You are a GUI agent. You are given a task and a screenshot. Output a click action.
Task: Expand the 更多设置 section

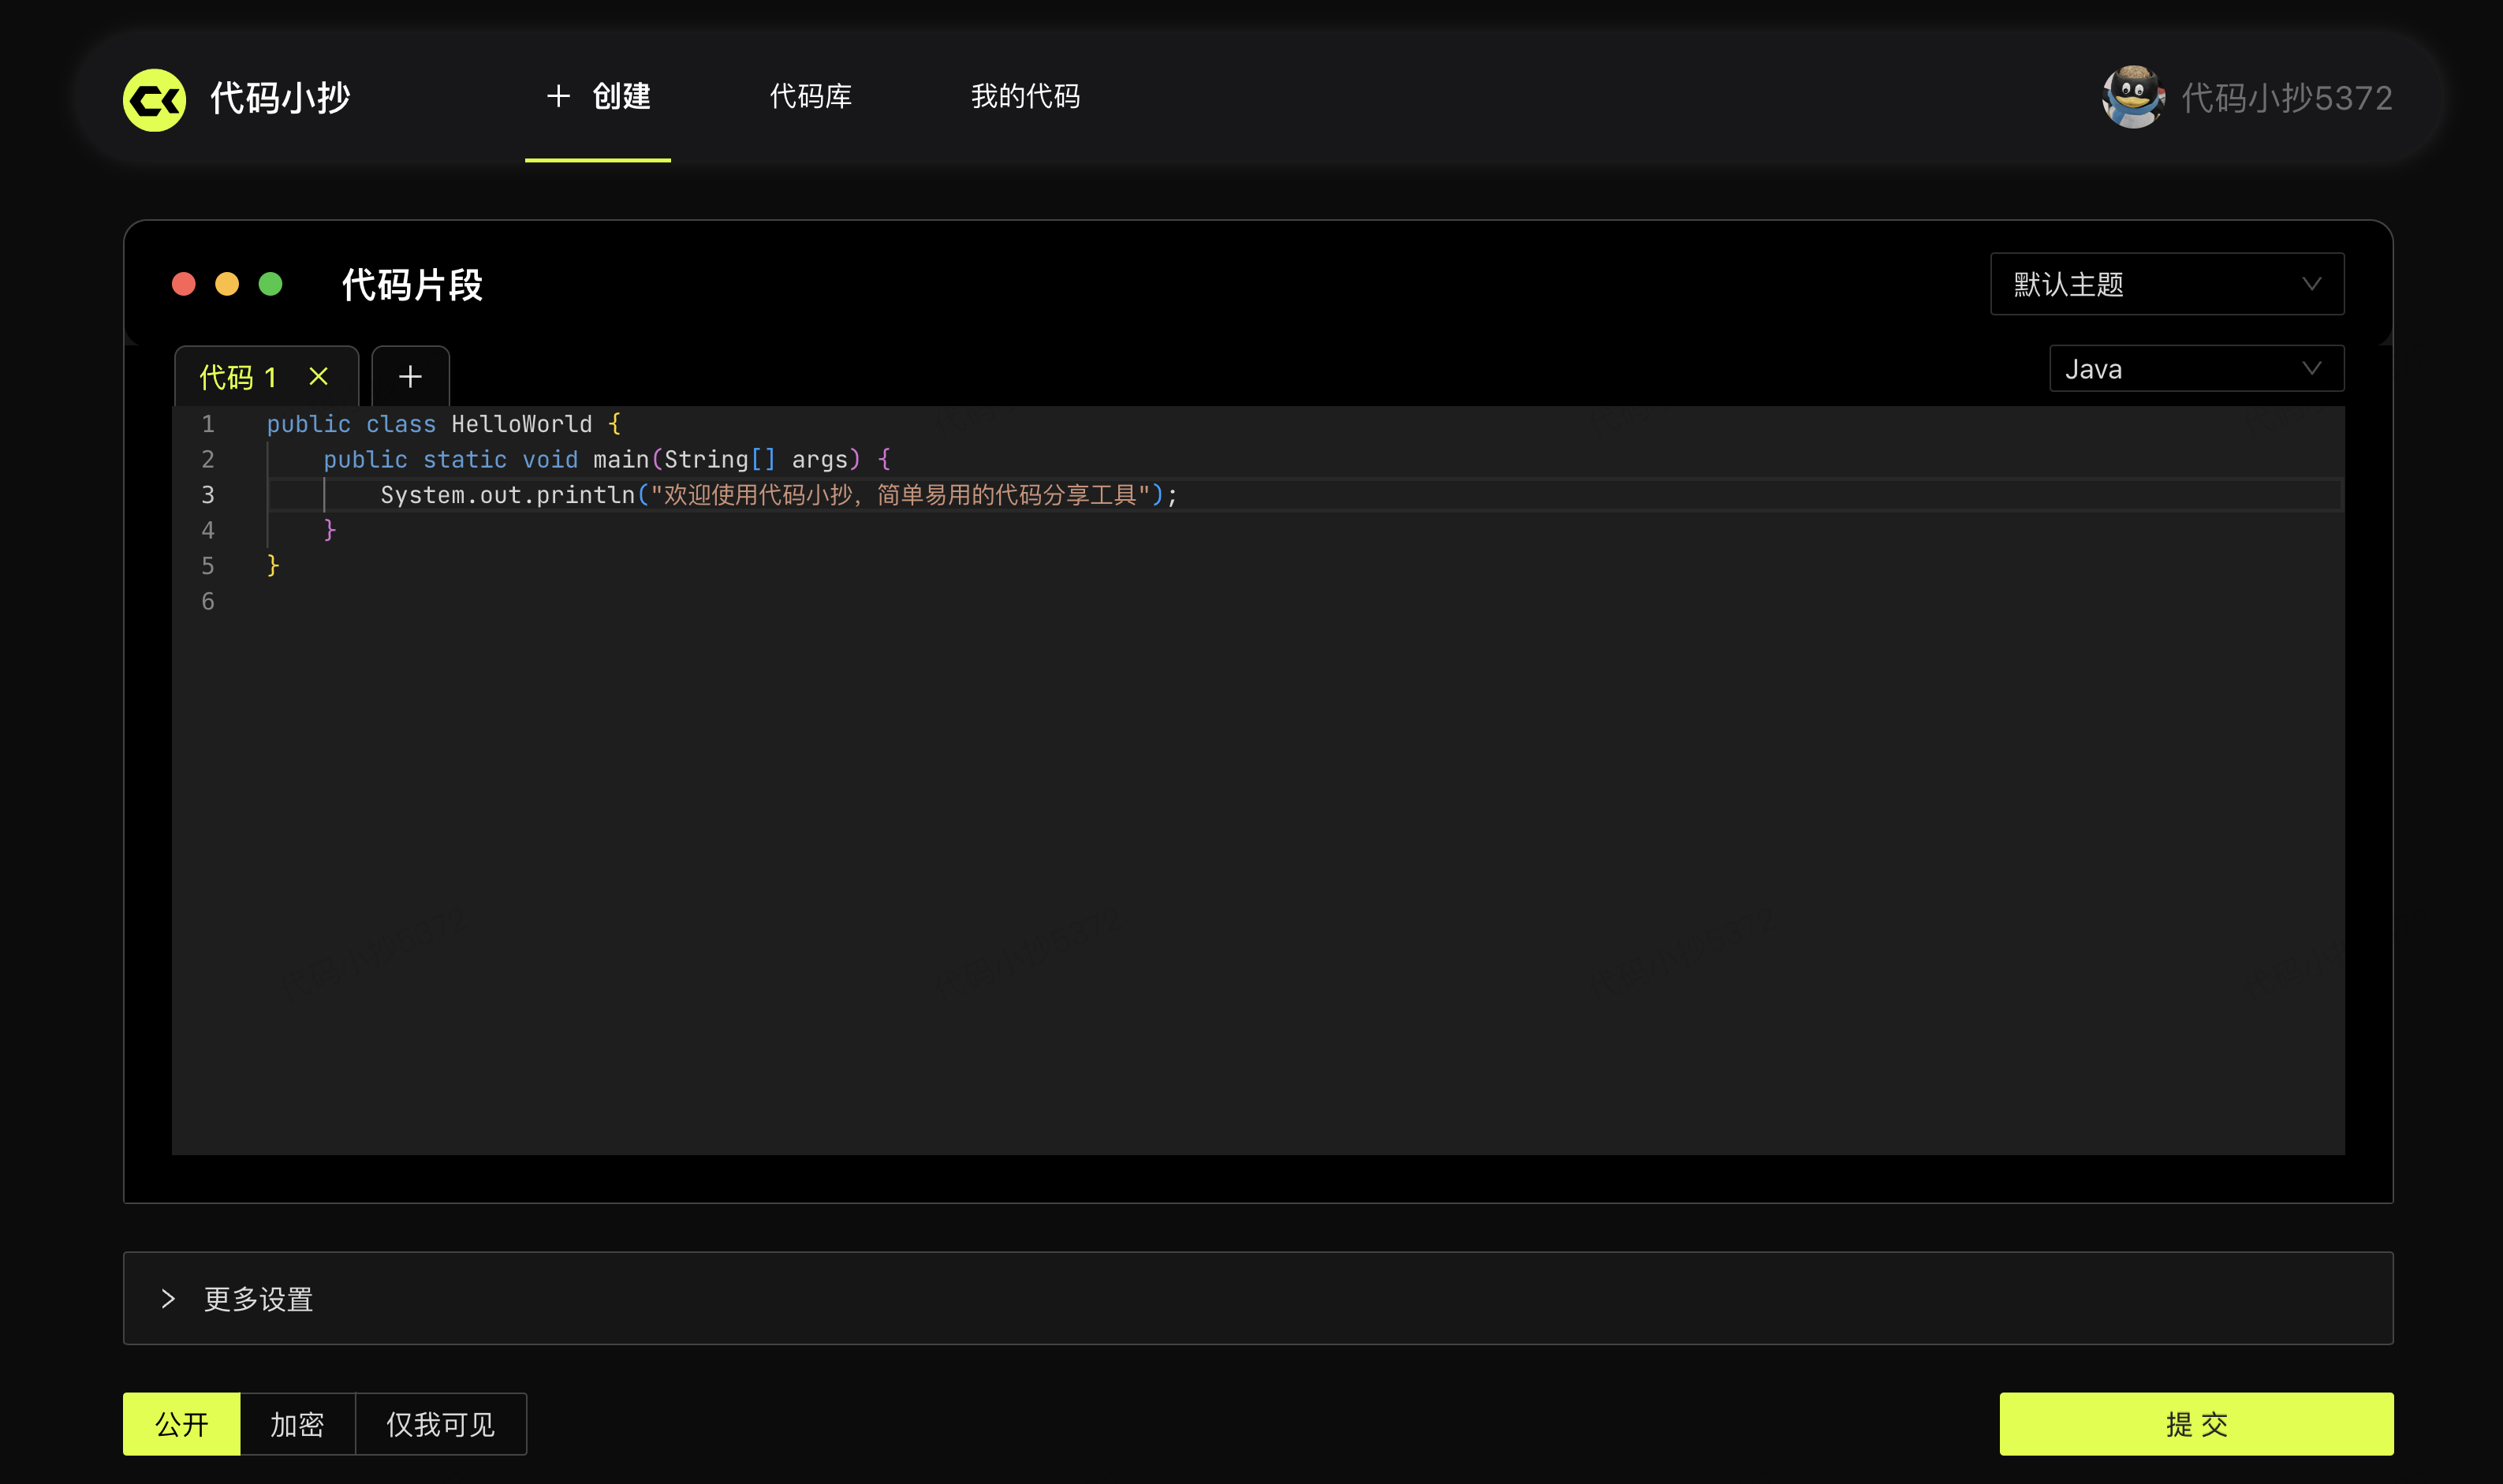pos(258,1299)
